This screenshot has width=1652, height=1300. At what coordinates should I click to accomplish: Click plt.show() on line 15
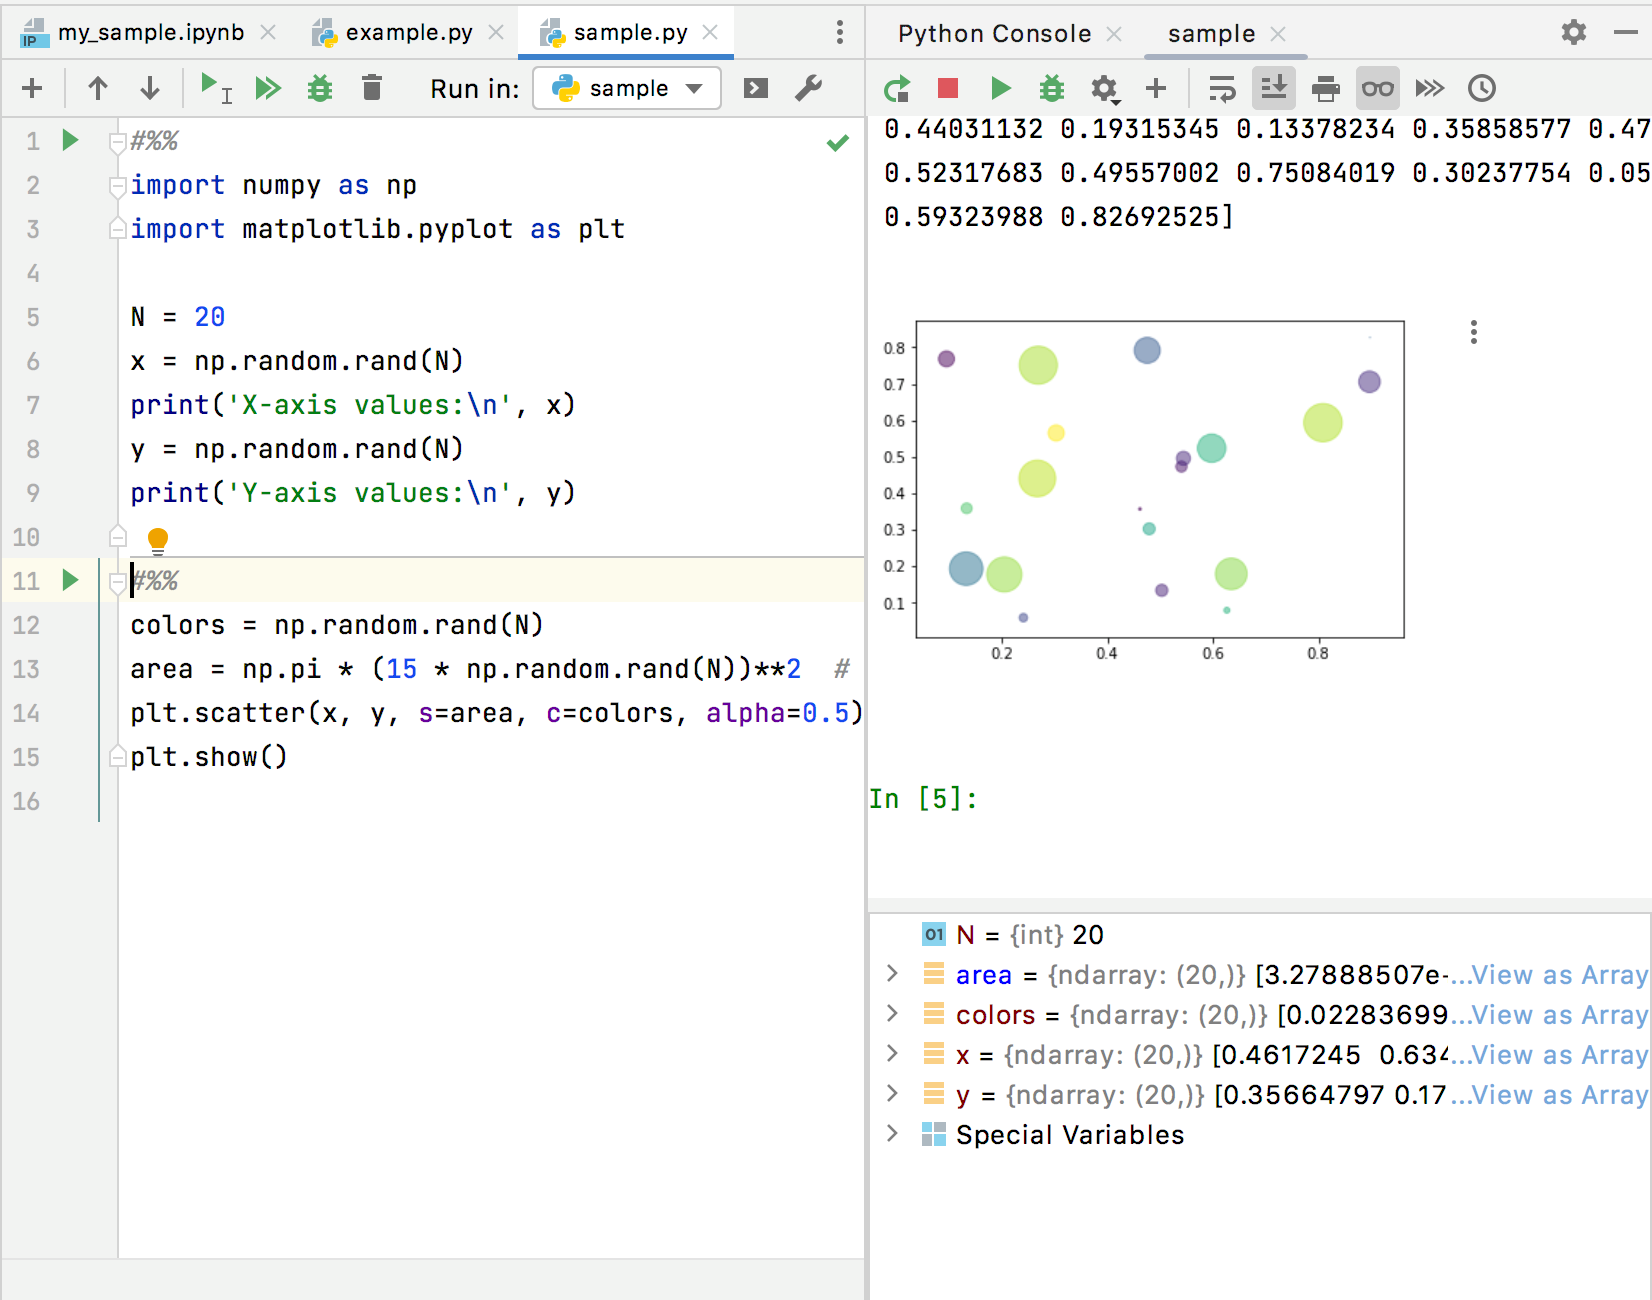(208, 757)
